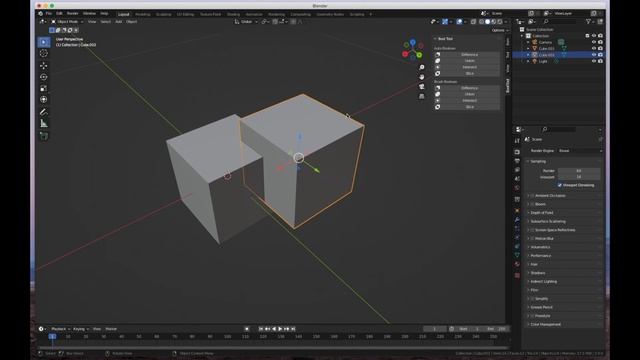This screenshot has height=360, width=640.
Task: Select the Select Box tool in viewport toolbar
Action: (x=44, y=42)
